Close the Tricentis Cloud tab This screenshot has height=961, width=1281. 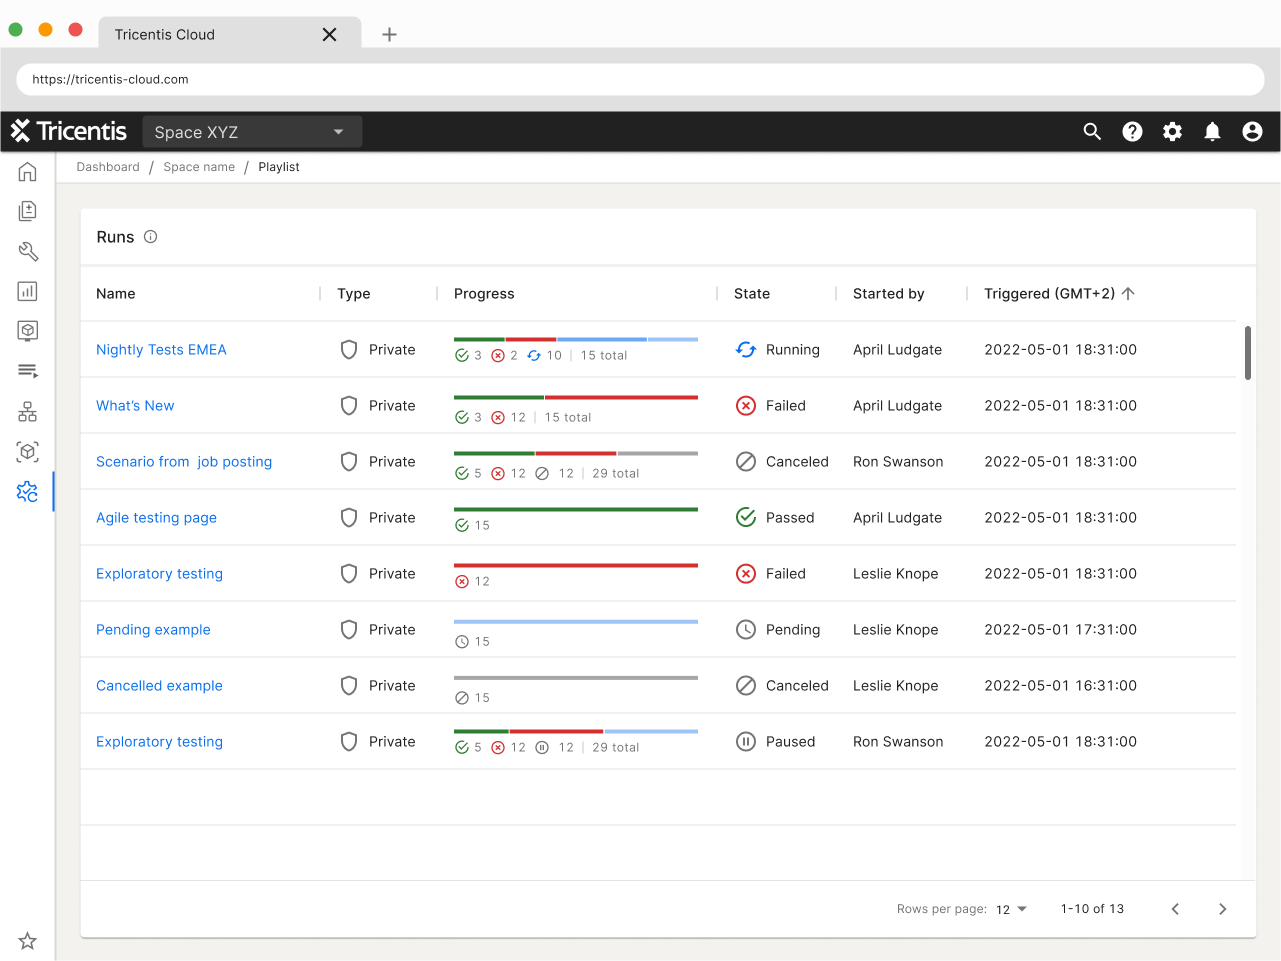(329, 34)
